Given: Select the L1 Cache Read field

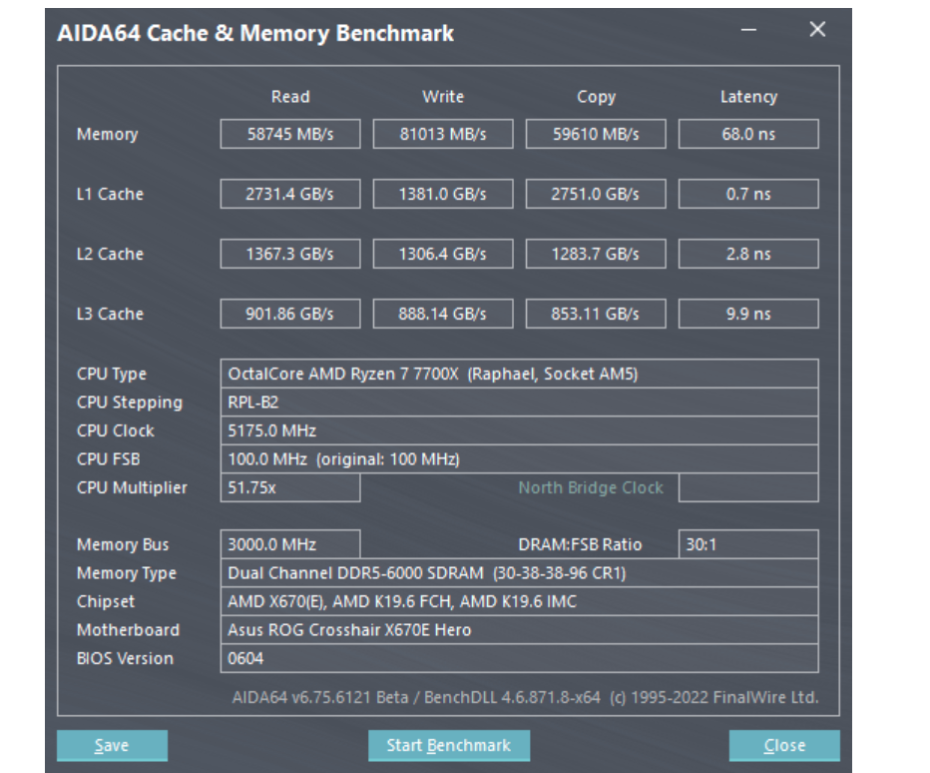Looking at the screenshot, I should pyautogui.click(x=290, y=194).
